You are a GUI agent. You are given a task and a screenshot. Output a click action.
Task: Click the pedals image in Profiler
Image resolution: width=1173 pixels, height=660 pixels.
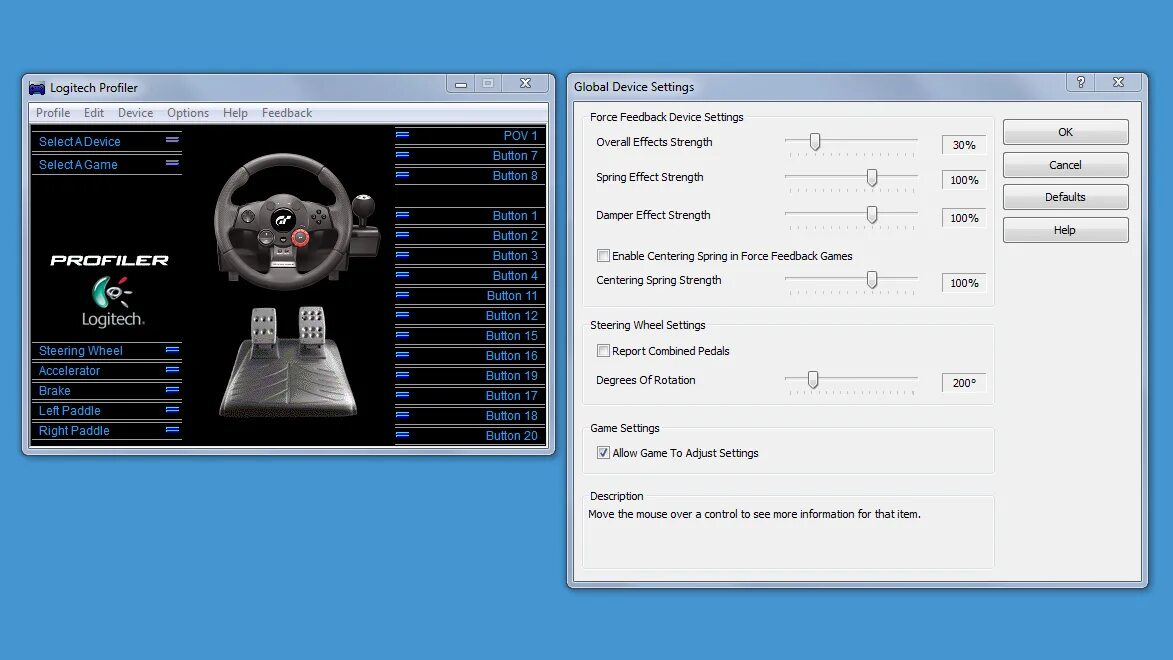click(x=288, y=361)
